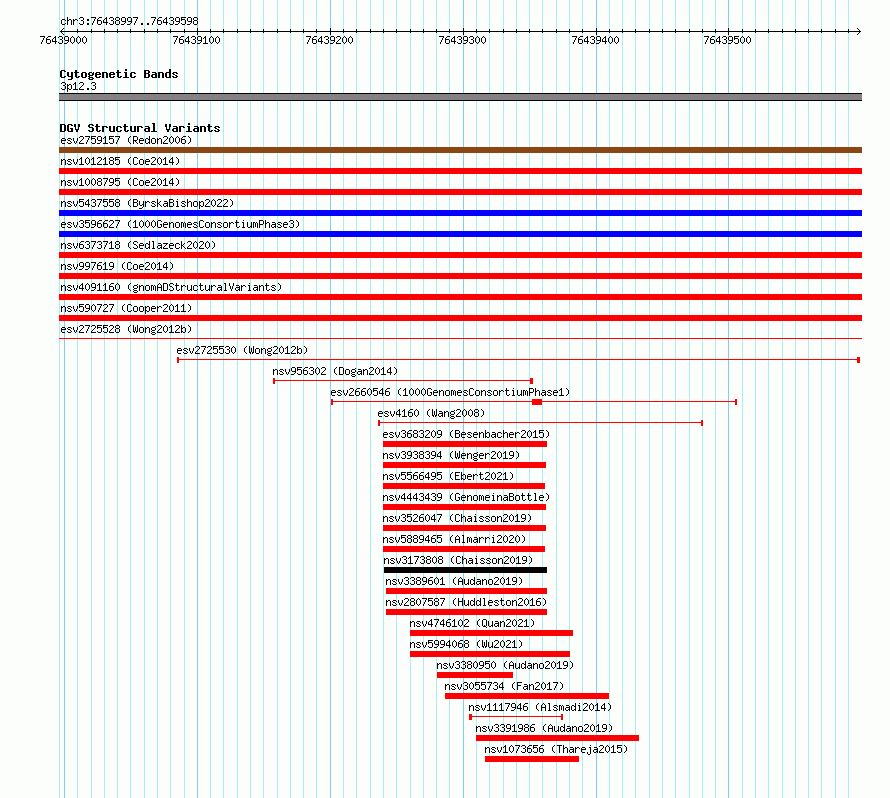
Task: Click red bar under nsv590727 (Cooper2011)
Action: tap(460, 318)
